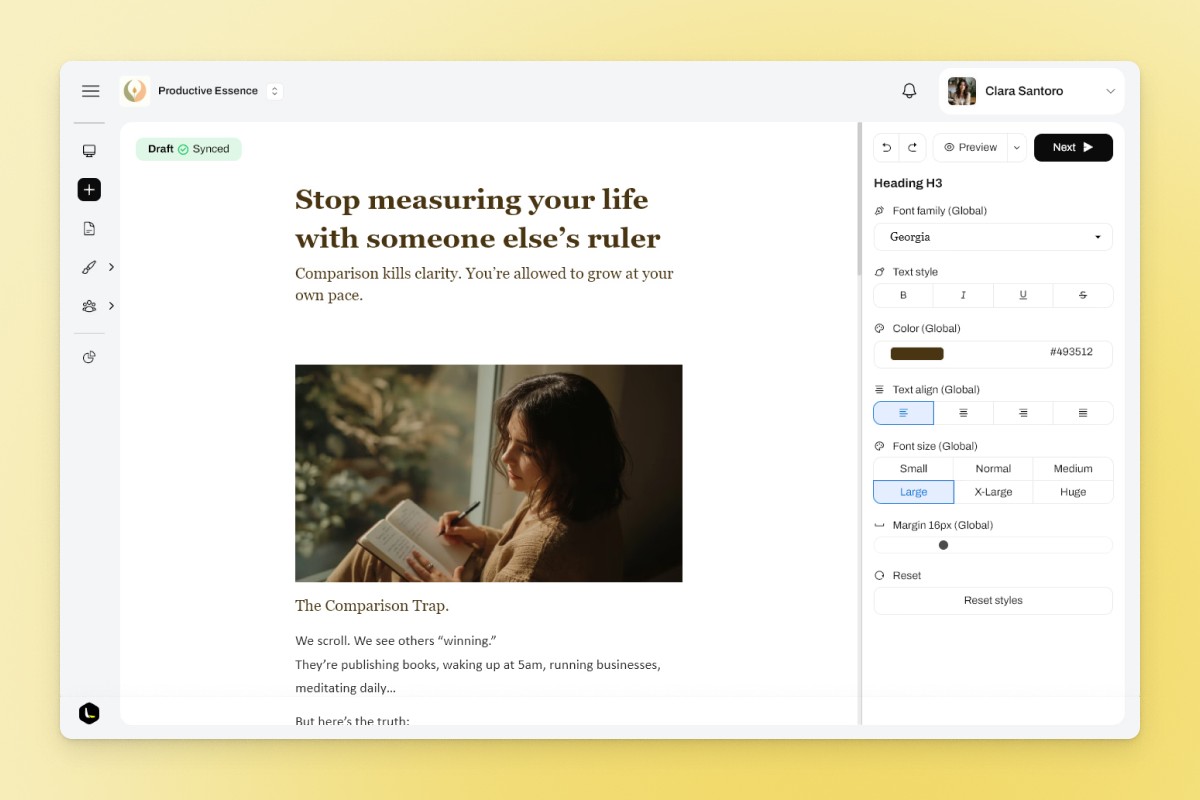Expand the Clara Santoro account menu
1200x800 pixels.
click(1110, 91)
